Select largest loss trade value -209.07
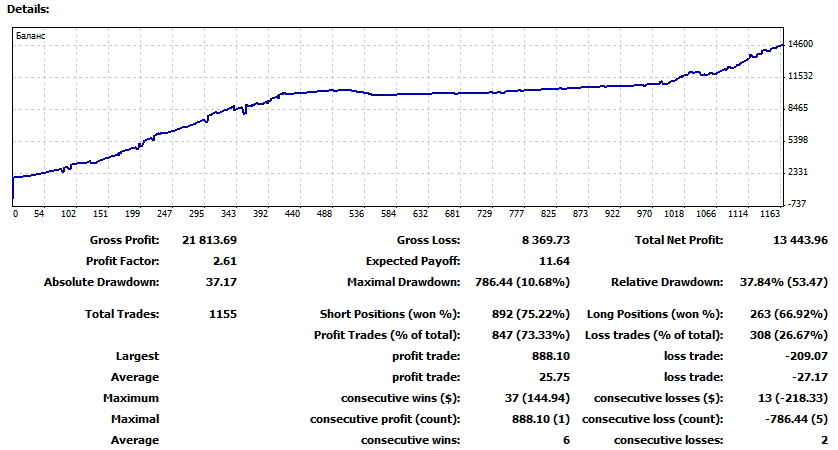Viewport: 838px width, 450px height. click(x=806, y=356)
